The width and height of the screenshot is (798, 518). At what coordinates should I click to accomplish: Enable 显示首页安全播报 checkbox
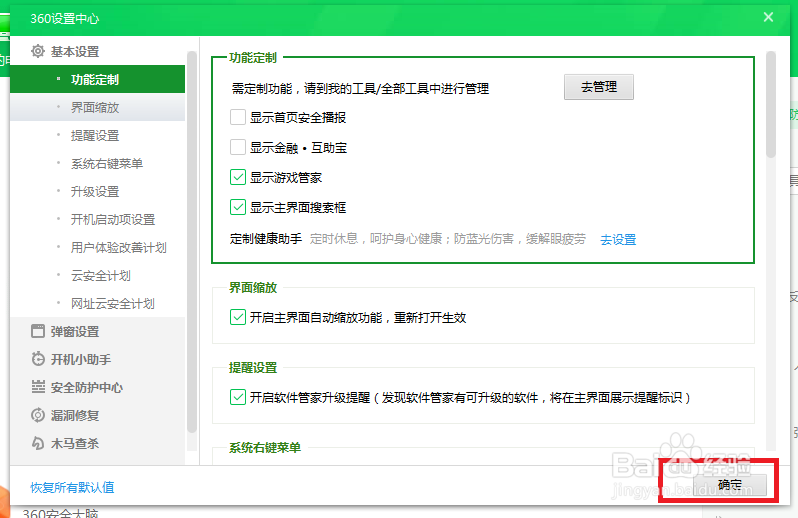pyautogui.click(x=238, y=117)
